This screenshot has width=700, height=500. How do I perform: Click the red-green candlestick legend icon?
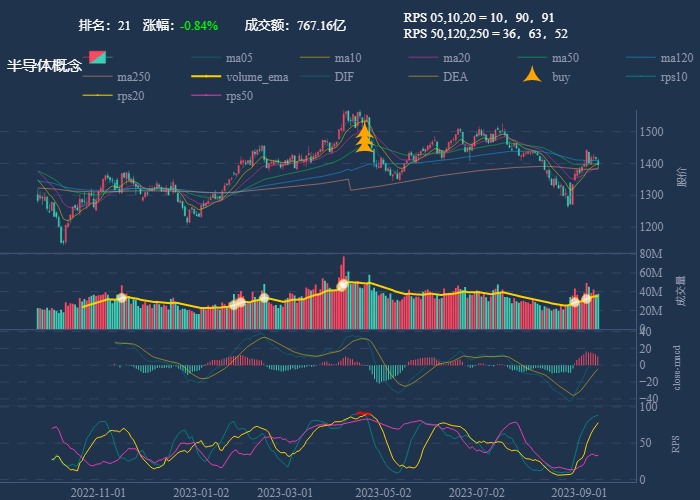pyautogui.click(x=97, y=58)
